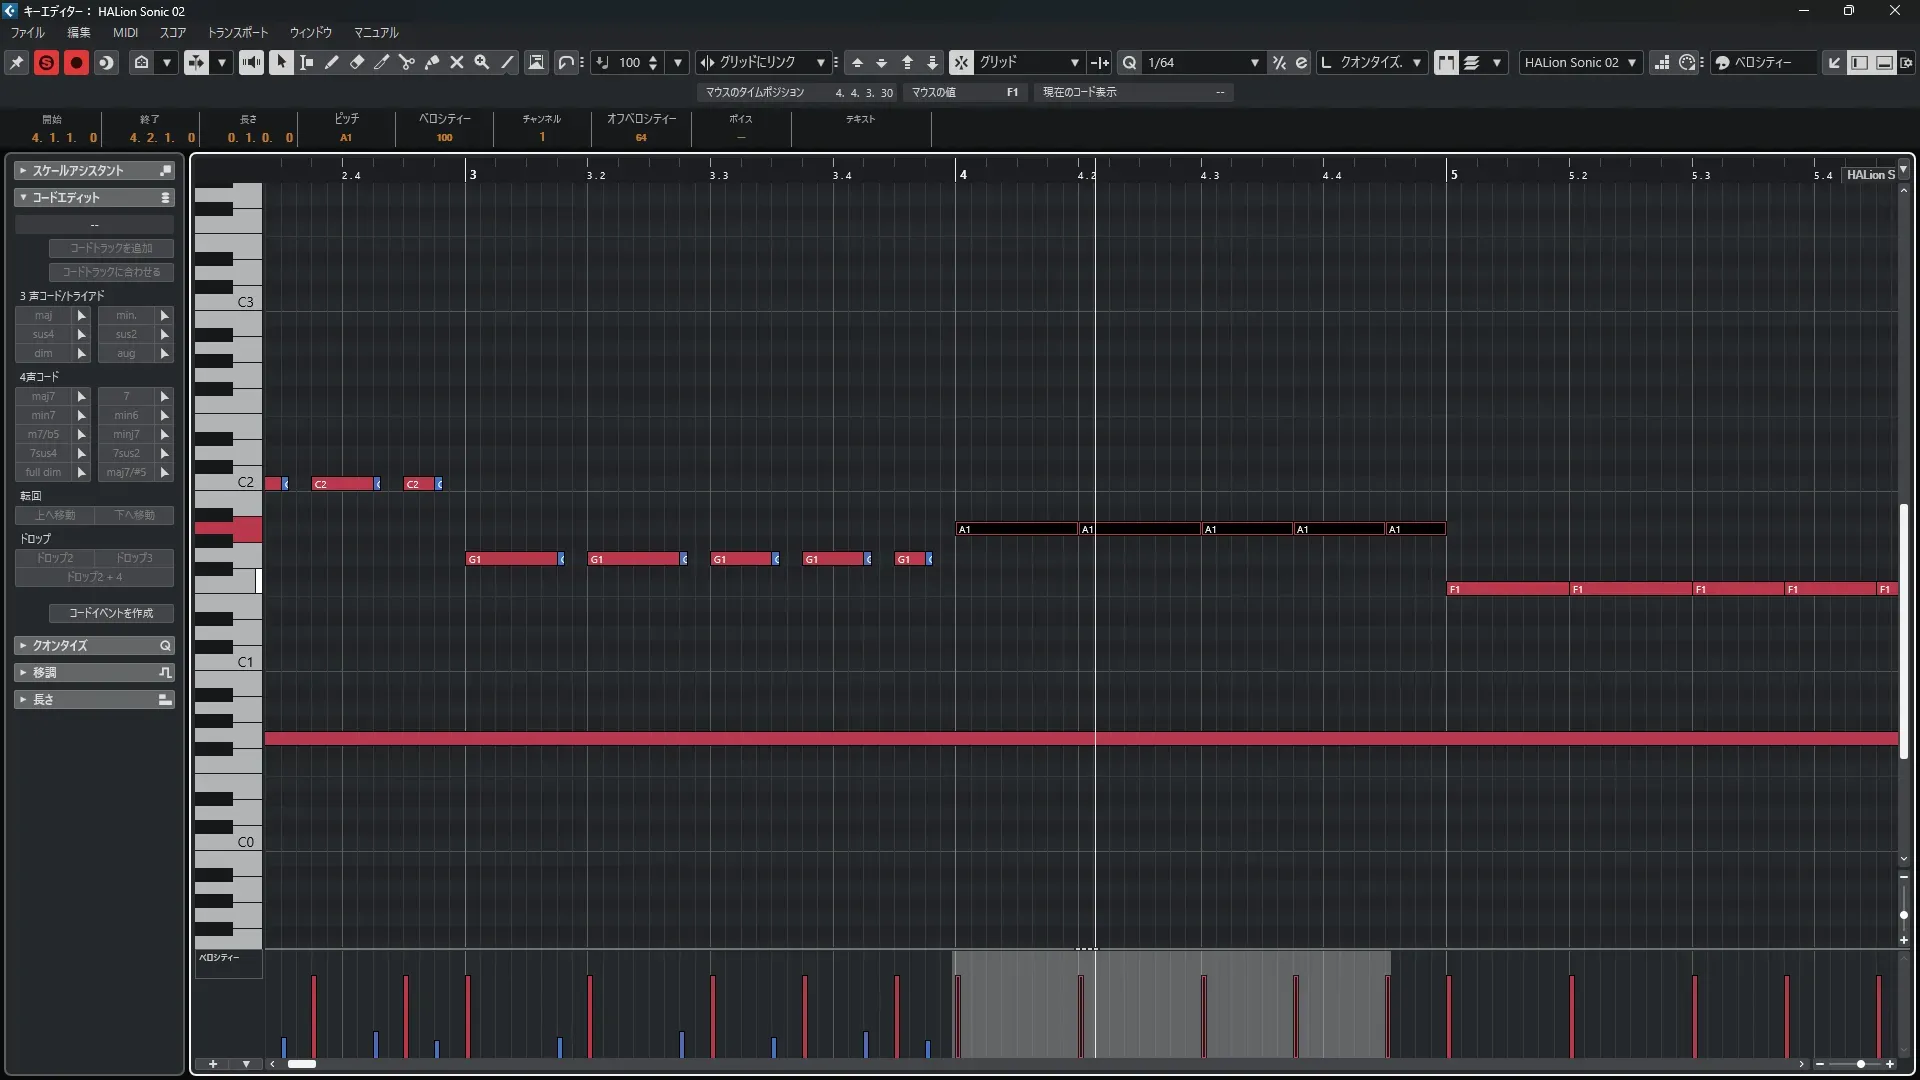
Task: Click the Object Selection arrow tool
Action: 281,62
